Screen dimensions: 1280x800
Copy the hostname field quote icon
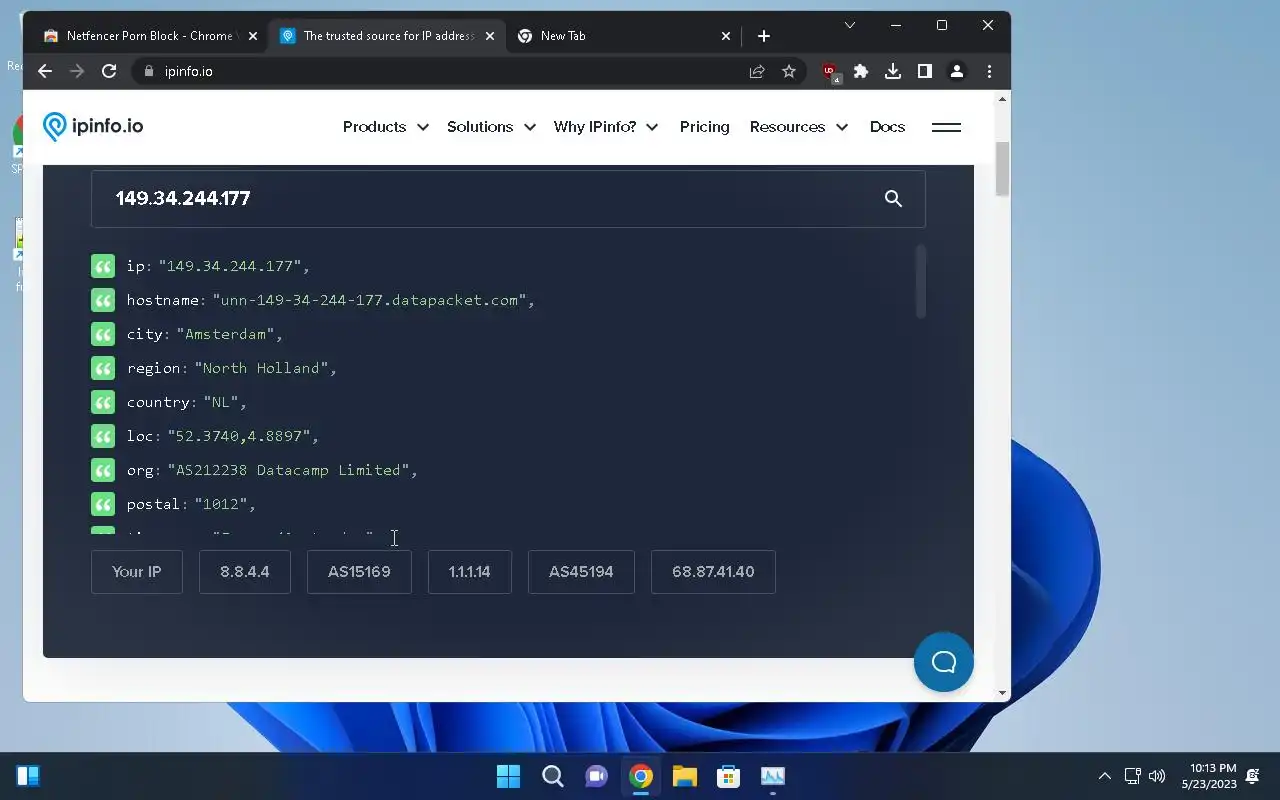point(103,300)
